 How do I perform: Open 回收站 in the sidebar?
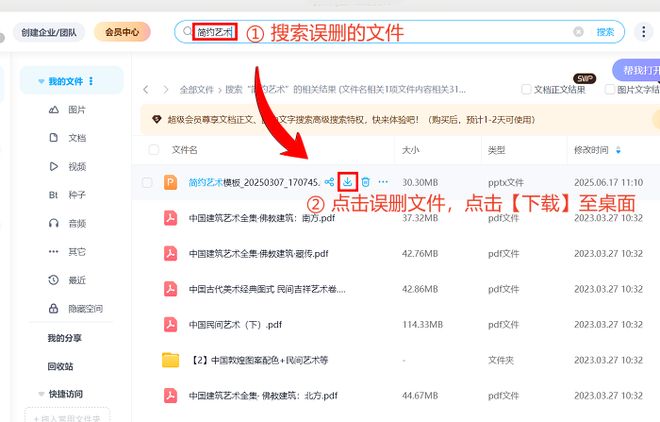pos(60,366)
